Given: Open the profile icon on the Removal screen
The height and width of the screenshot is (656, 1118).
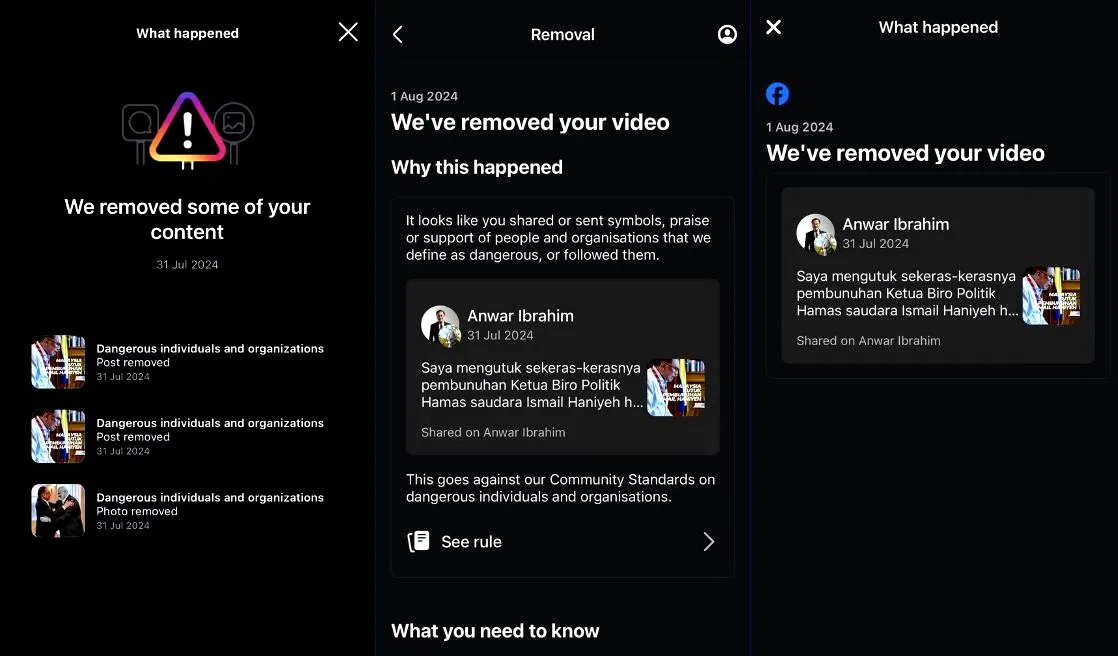Looking at the screenshot, I should pos(727,34).
